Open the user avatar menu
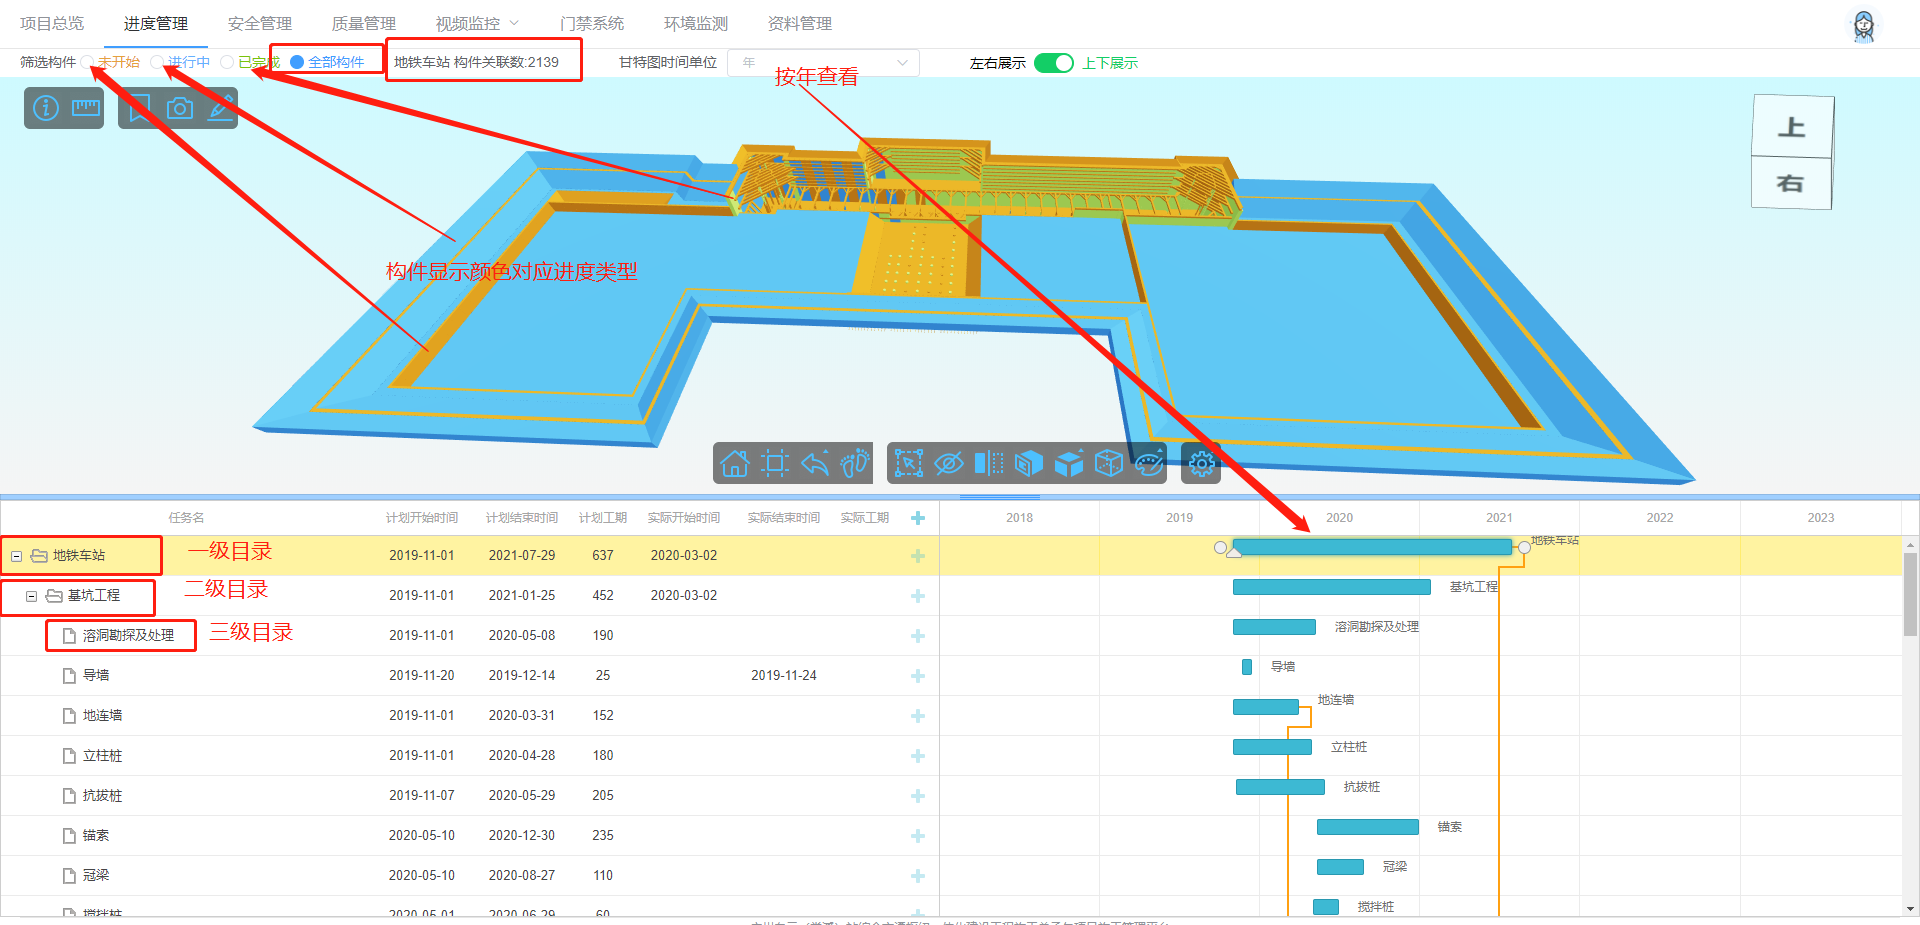Screen dimensions: 1920x925 [1864, 25]
